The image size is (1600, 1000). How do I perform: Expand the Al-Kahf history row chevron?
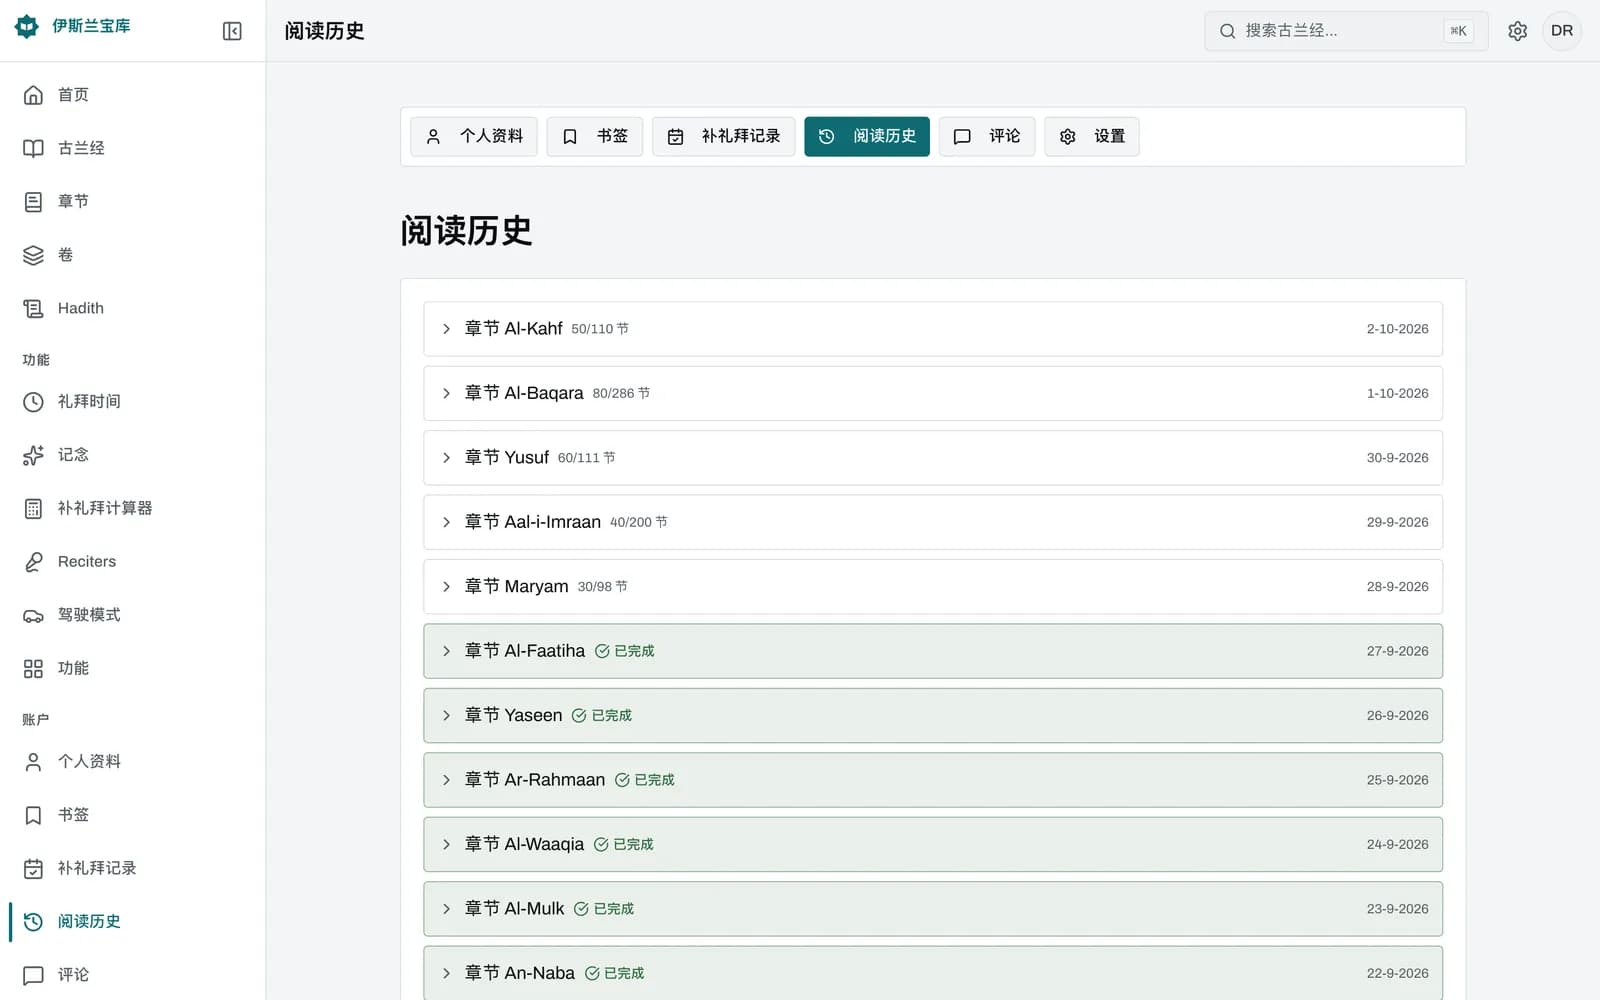pos(446,329)
